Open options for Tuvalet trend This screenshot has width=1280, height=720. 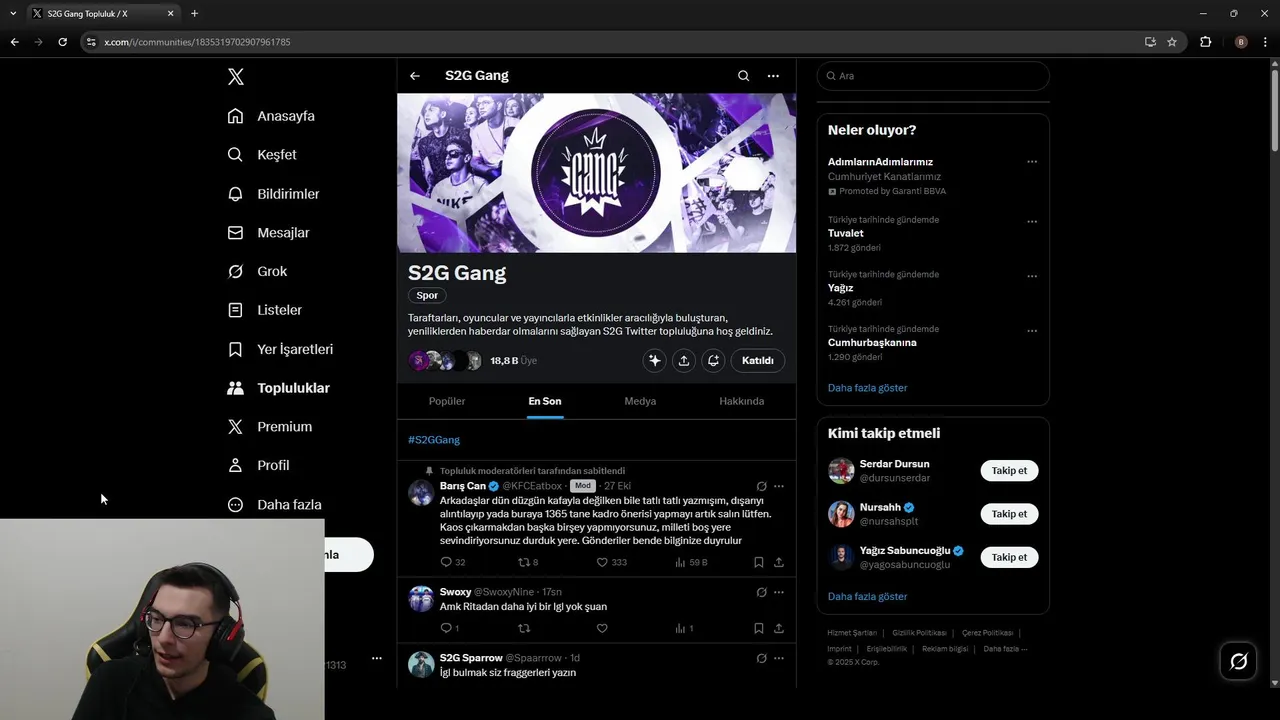pyautogui.click(x=1032, y=222)
